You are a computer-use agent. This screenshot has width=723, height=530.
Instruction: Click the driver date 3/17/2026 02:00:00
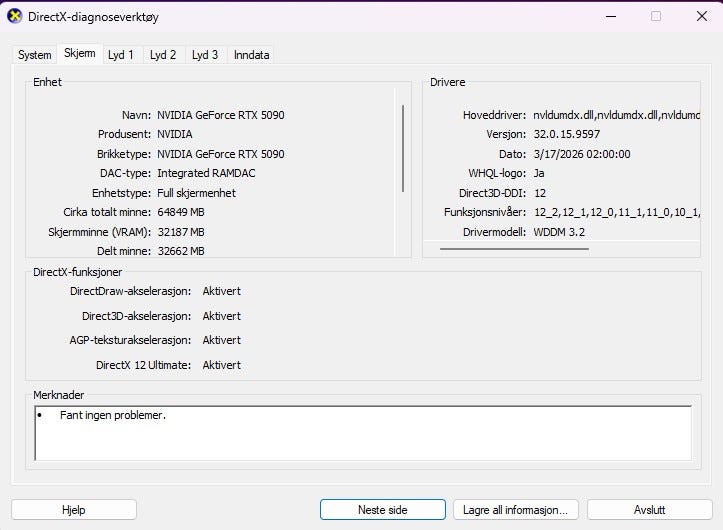(582, 154)
